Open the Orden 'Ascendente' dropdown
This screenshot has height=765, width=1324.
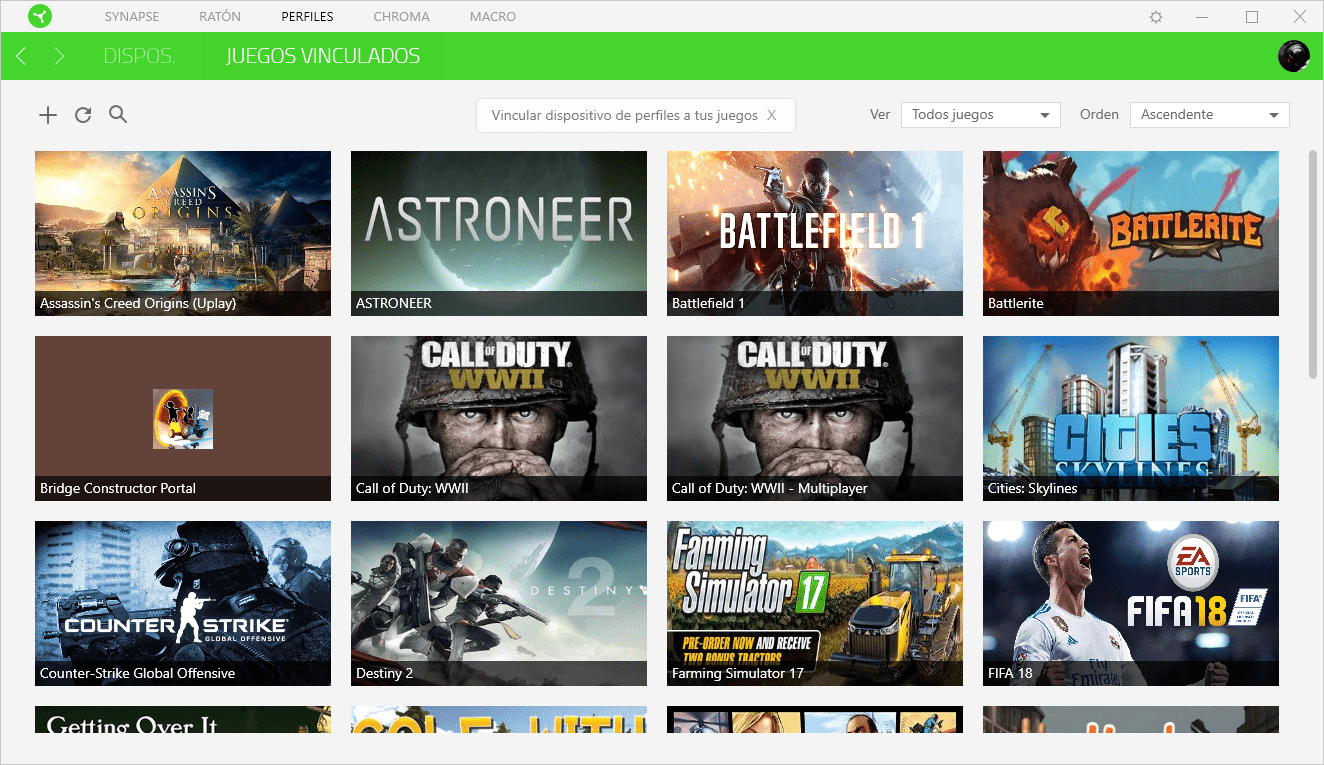tap(1209, 115)
